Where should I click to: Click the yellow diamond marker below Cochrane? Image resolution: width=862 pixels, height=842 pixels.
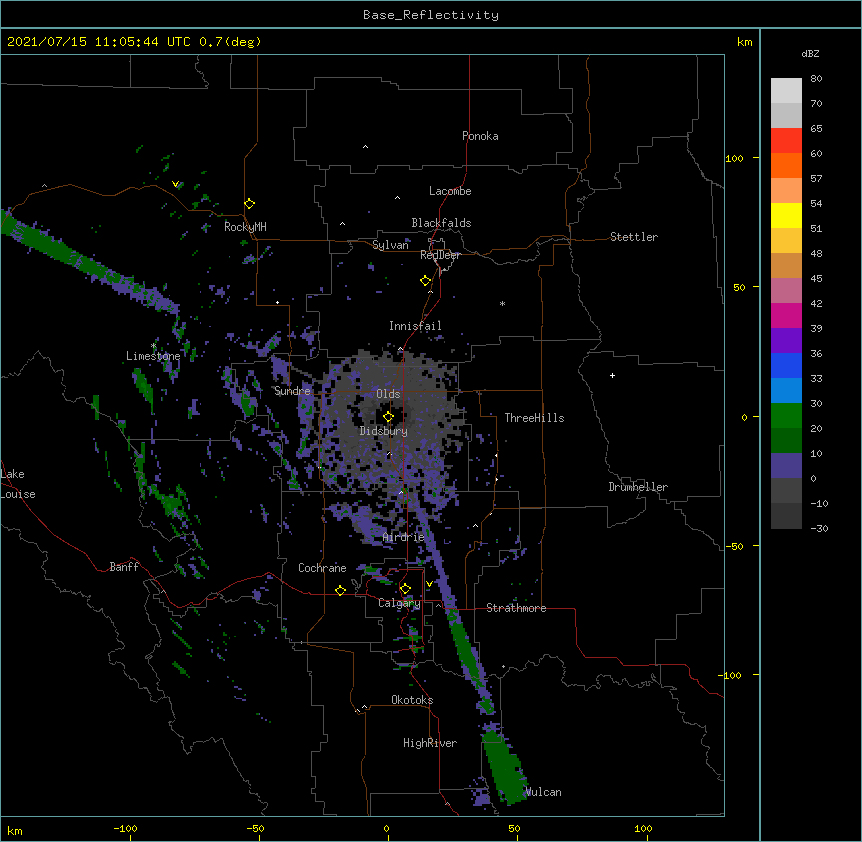[340, 590]
